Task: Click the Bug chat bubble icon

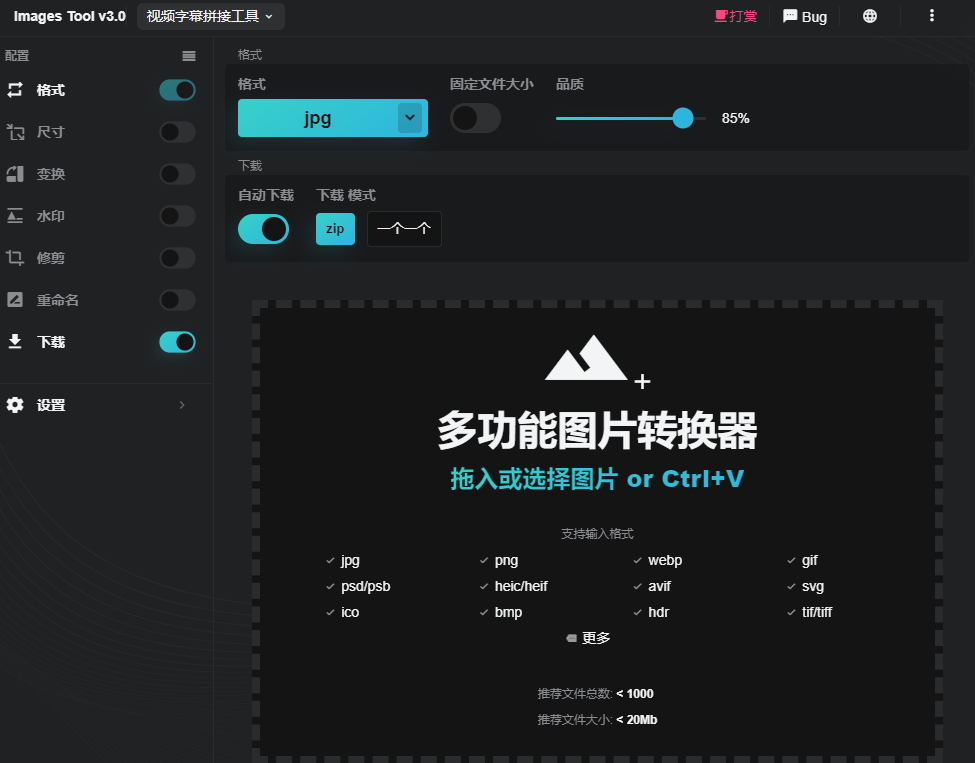Action: (x=790, y=16)
